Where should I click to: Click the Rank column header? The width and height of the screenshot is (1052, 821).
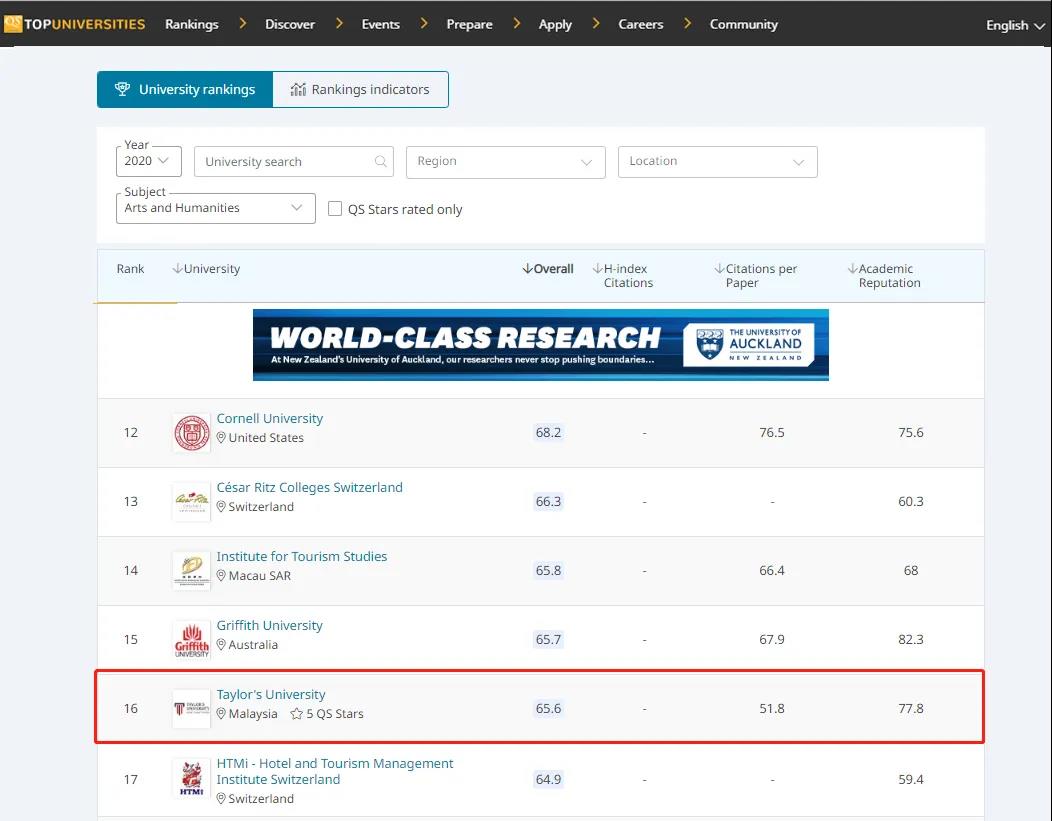pyautogui.click(x=130, y=268)
